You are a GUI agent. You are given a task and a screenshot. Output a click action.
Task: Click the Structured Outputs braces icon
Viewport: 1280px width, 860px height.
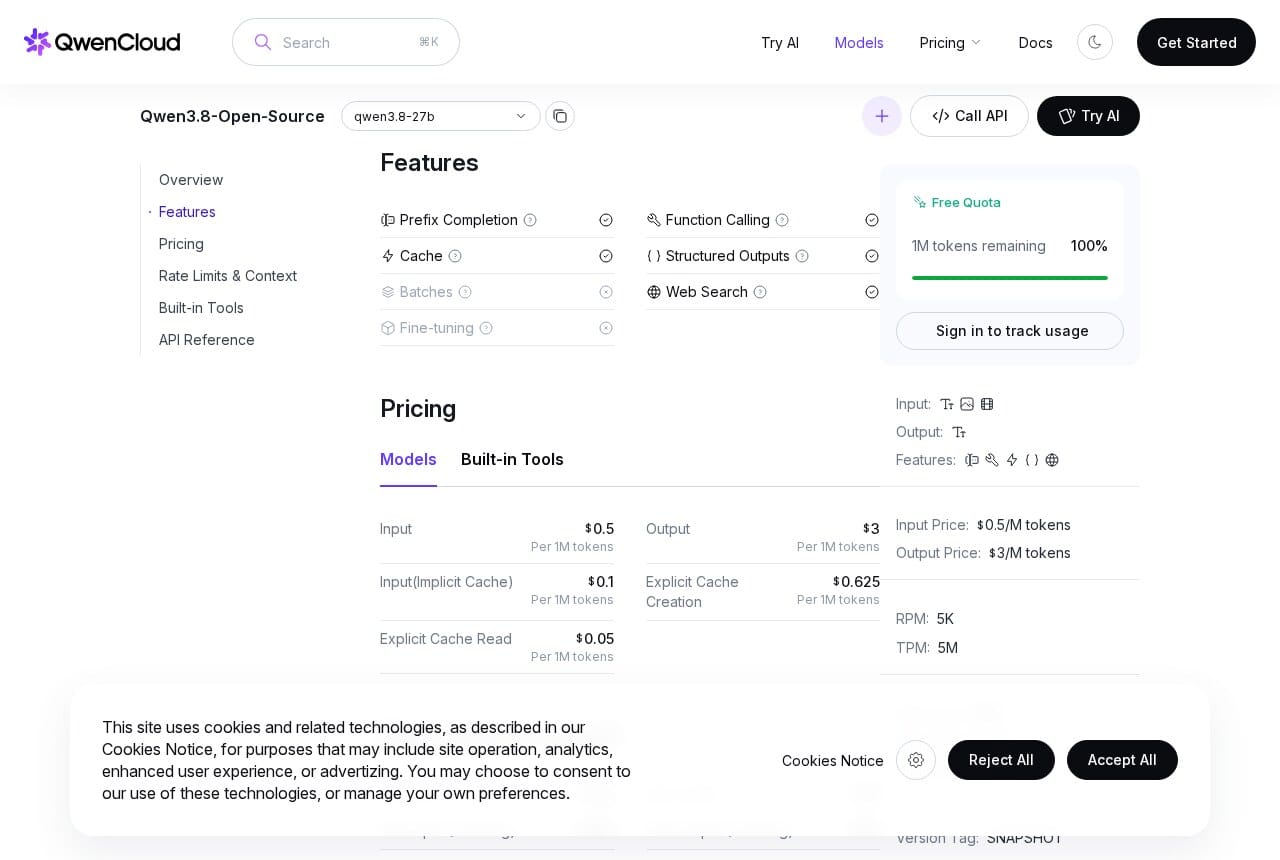[x=654, y=256]
